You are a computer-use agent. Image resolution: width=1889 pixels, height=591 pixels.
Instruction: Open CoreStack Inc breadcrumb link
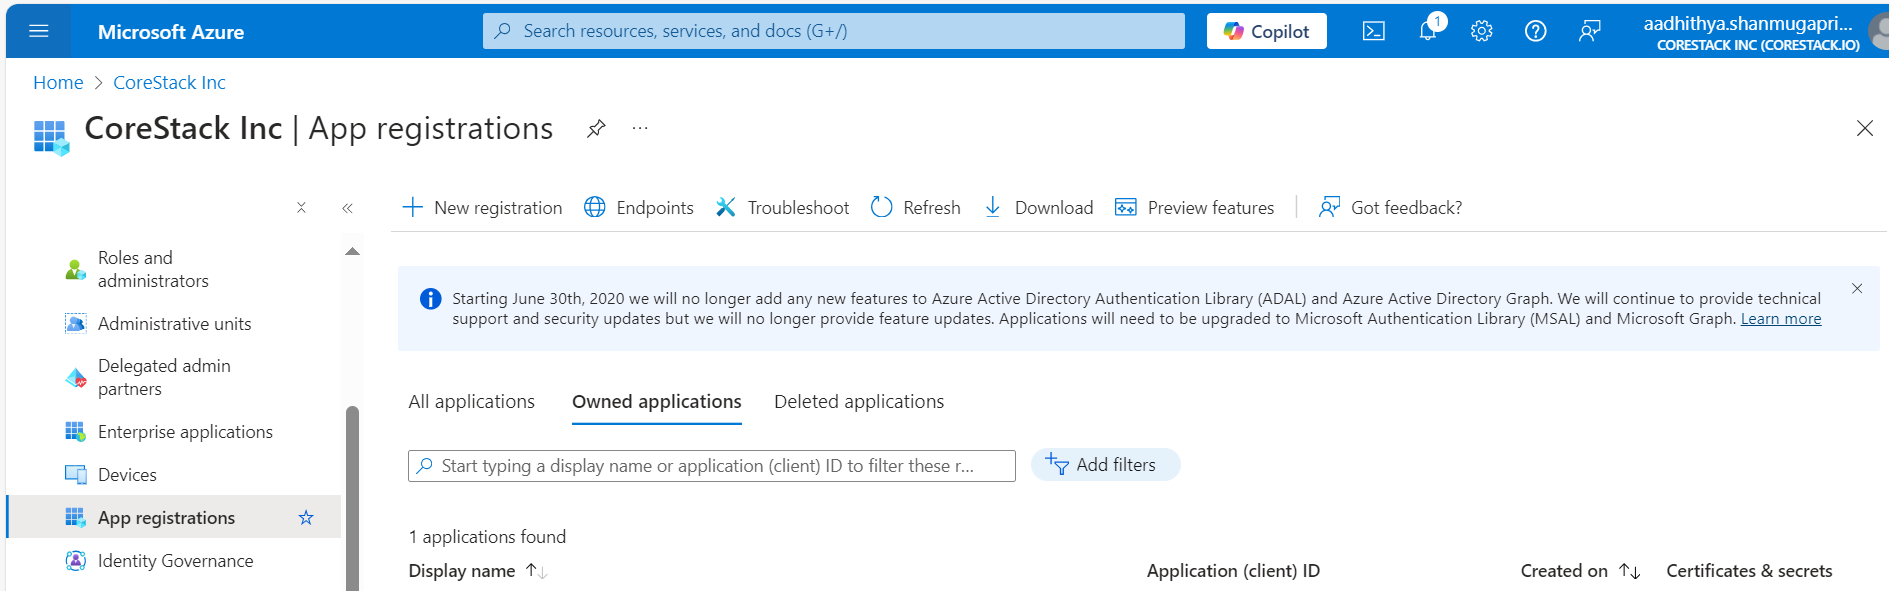point(169,83)
